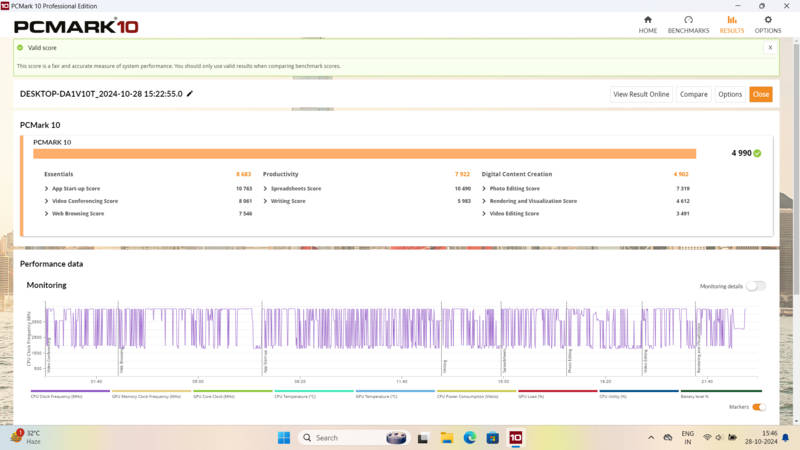Click the orange PCMark 10 score bar
This screenshot has width=800, height=450.
(x=364, y=154)
